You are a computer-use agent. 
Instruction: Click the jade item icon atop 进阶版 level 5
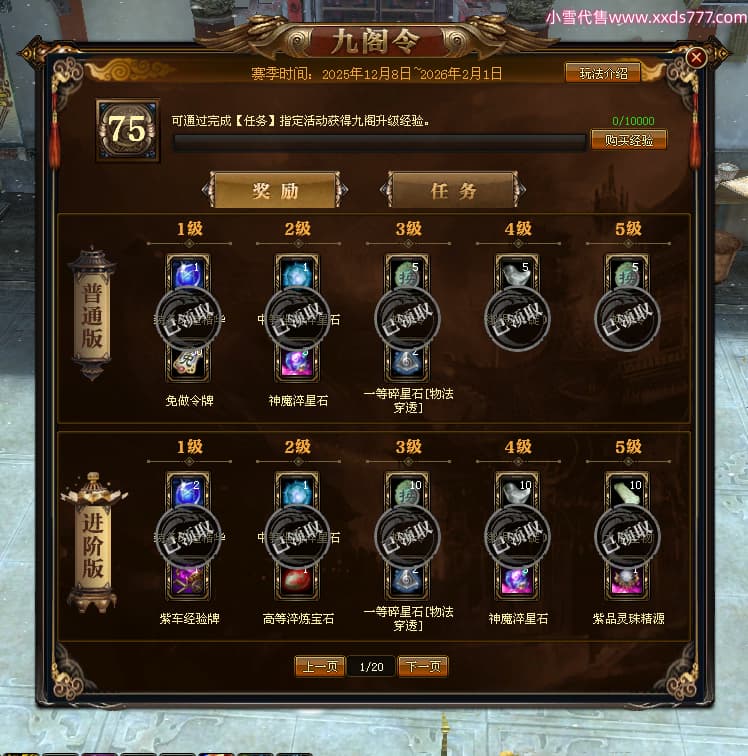(x=627, y=490)
